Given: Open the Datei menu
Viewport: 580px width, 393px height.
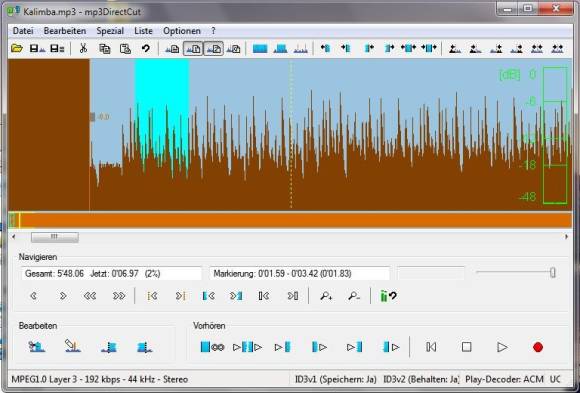Looking at the screenshot, I should (x=23, y=31).
